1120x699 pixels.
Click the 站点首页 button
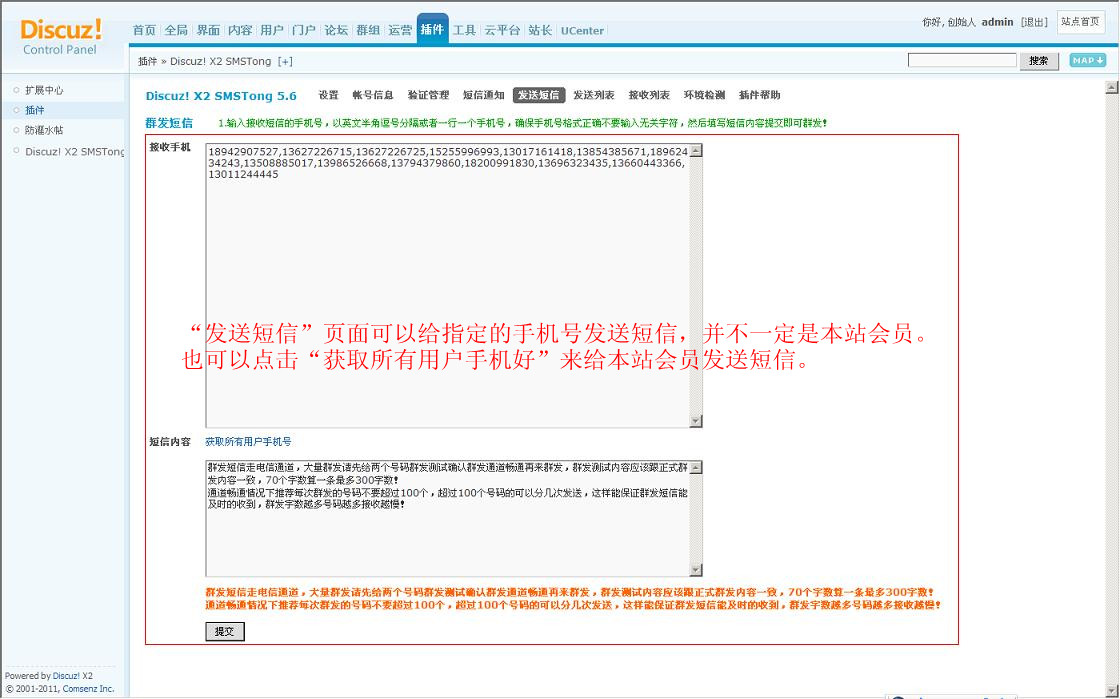(1080, 22)
